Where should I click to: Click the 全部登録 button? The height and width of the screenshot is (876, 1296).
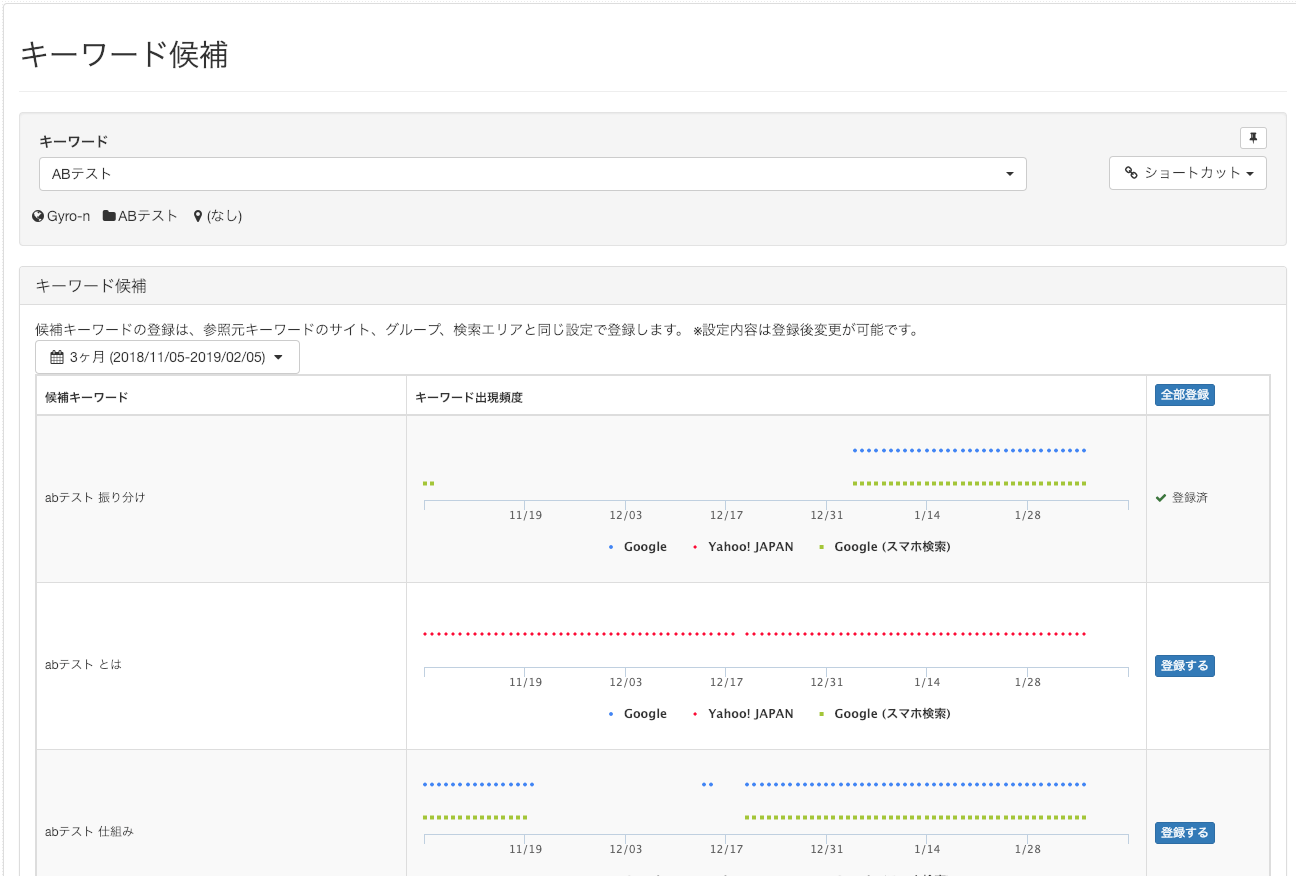pos(1185,395)
